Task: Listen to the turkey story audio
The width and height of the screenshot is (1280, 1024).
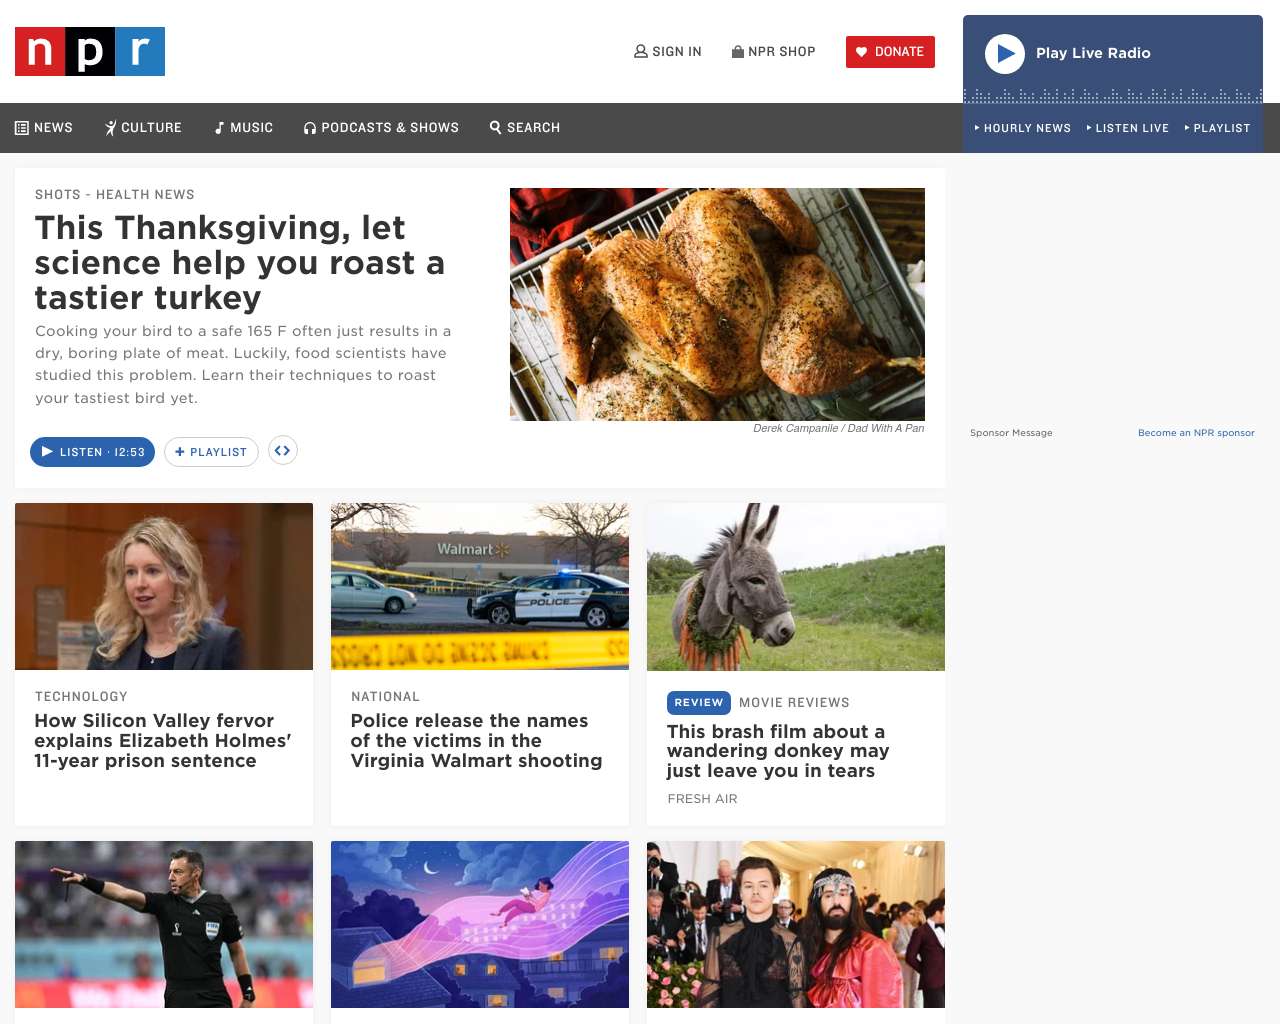Action: pos(92,452)
